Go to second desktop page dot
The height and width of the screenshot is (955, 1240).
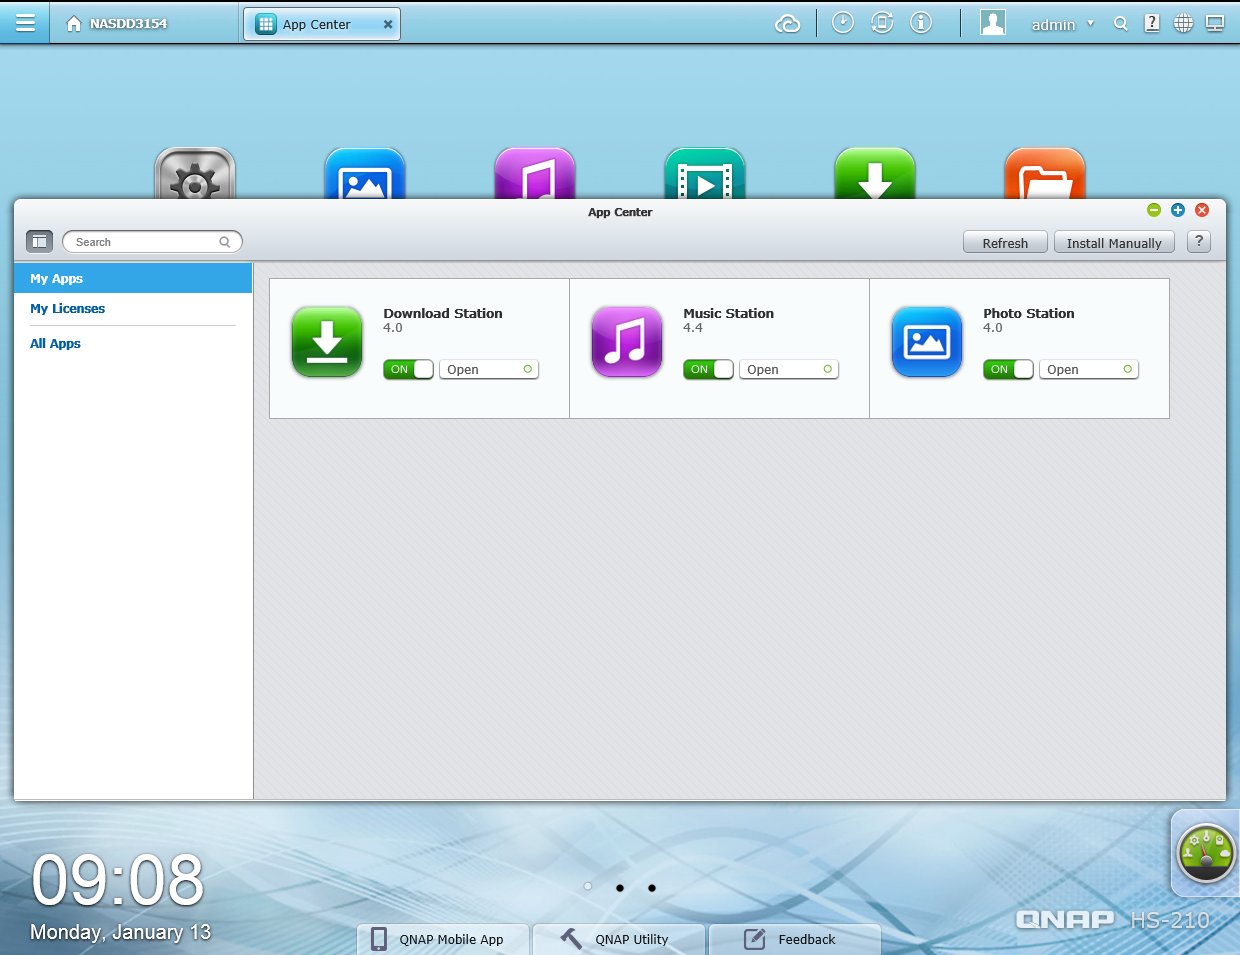(620, 887)
